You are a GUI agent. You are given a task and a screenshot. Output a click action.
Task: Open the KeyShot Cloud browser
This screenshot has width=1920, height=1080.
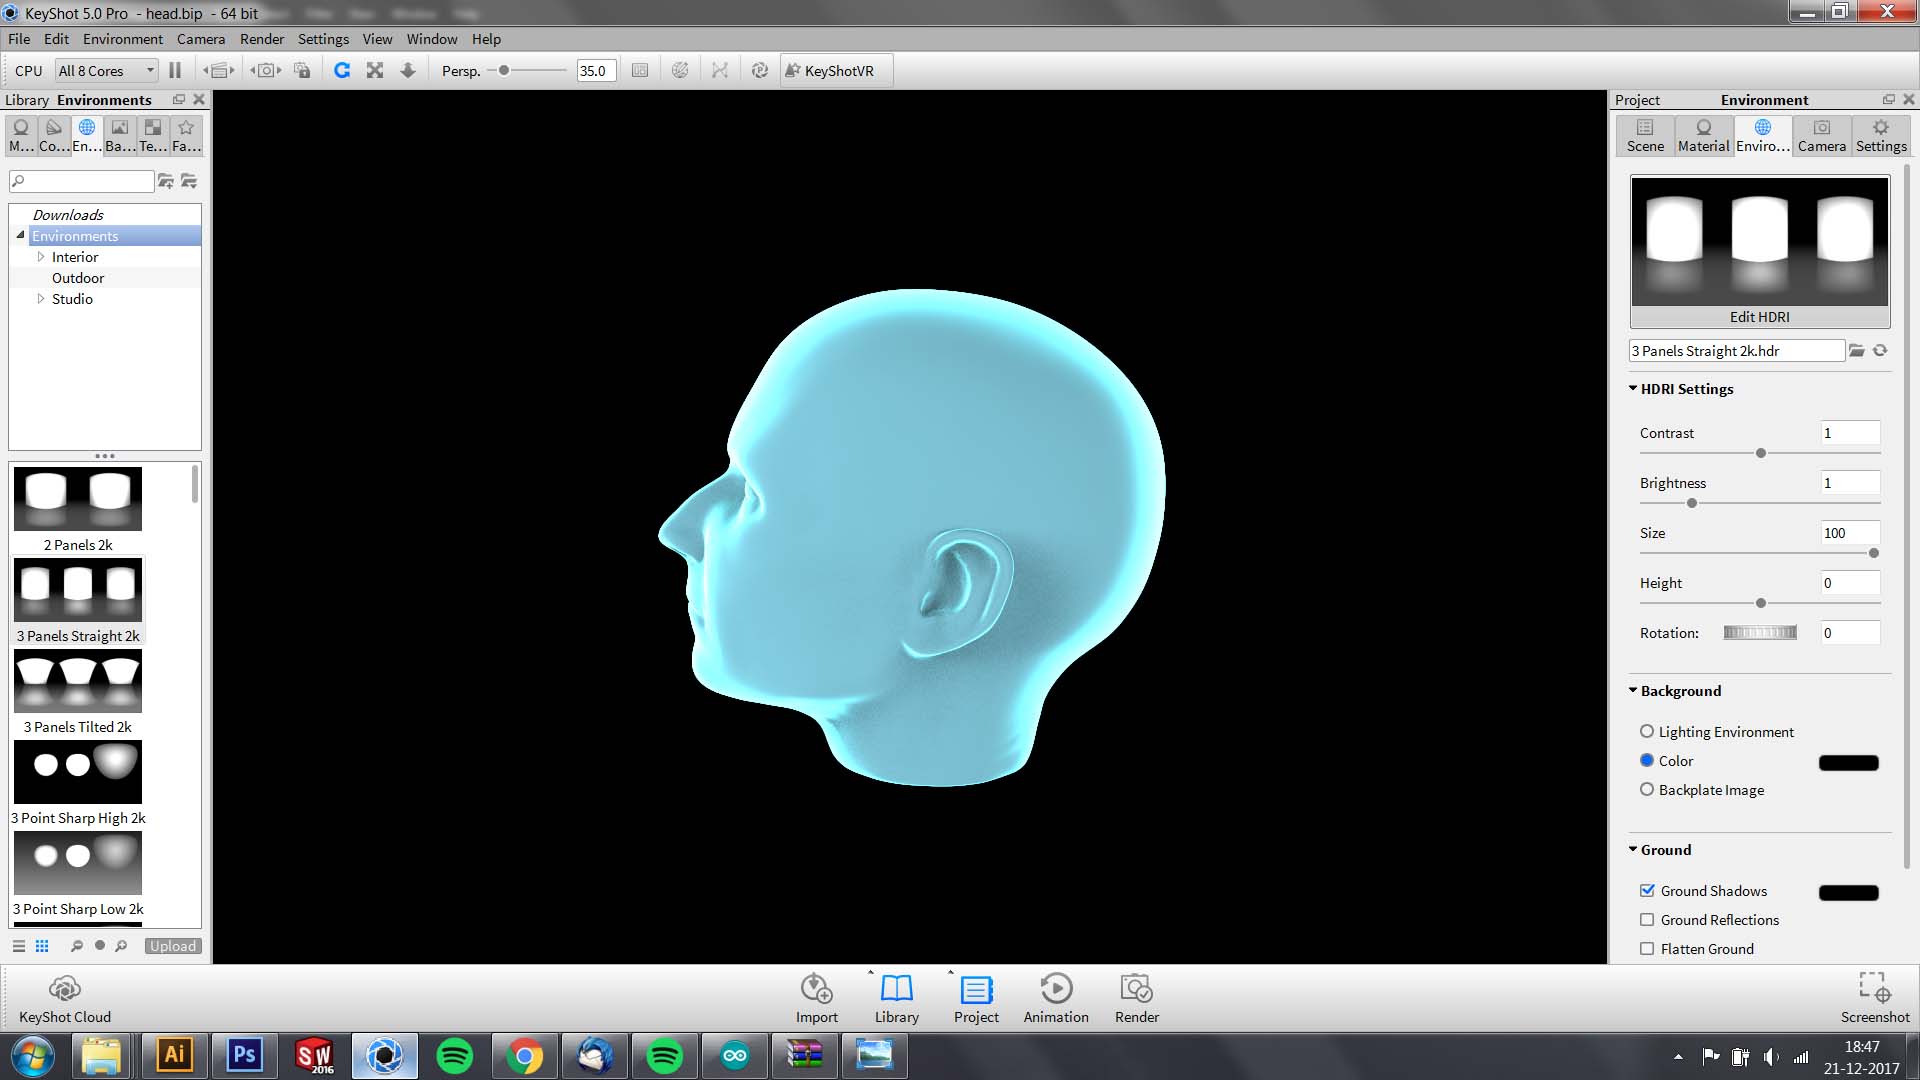click(63, 997)
